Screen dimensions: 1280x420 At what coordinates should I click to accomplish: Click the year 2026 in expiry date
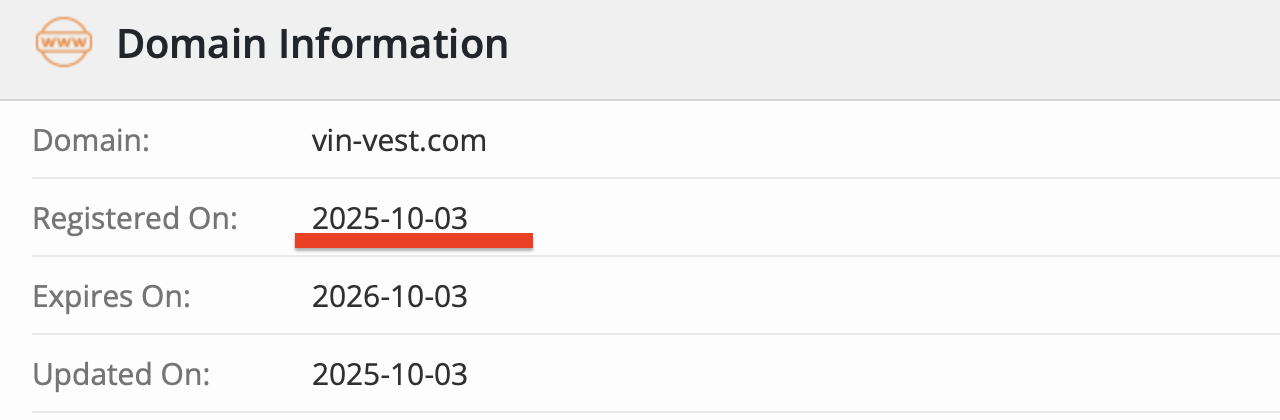pos(341,296)
